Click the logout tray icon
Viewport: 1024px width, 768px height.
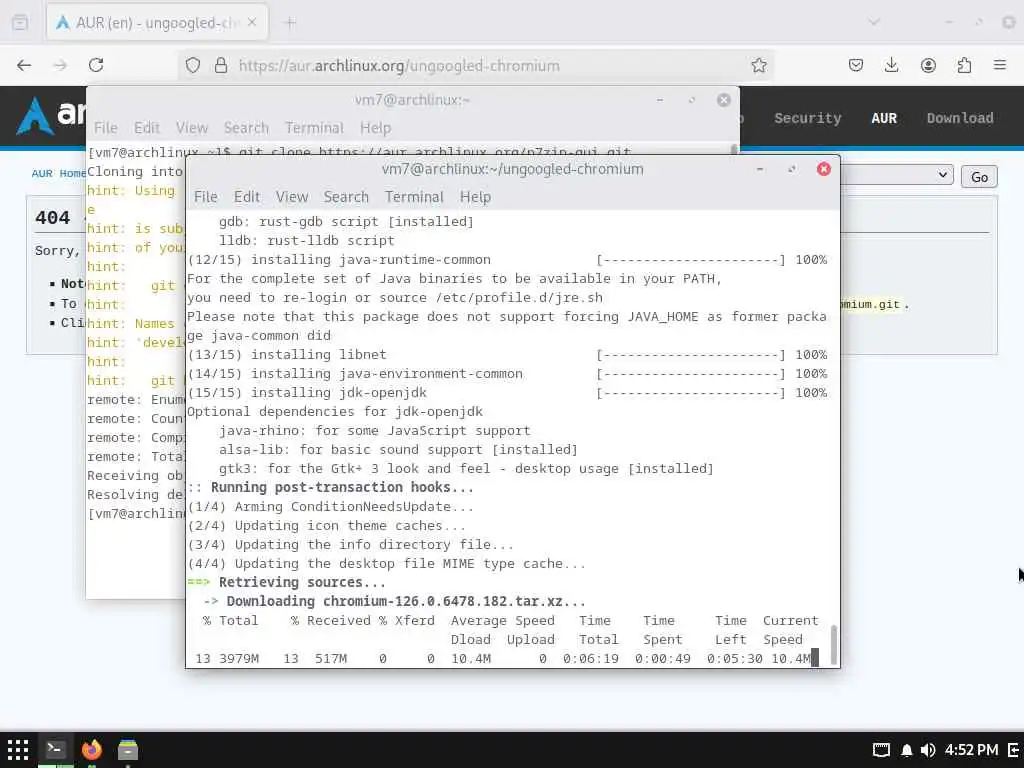[x=1014, y=750]
